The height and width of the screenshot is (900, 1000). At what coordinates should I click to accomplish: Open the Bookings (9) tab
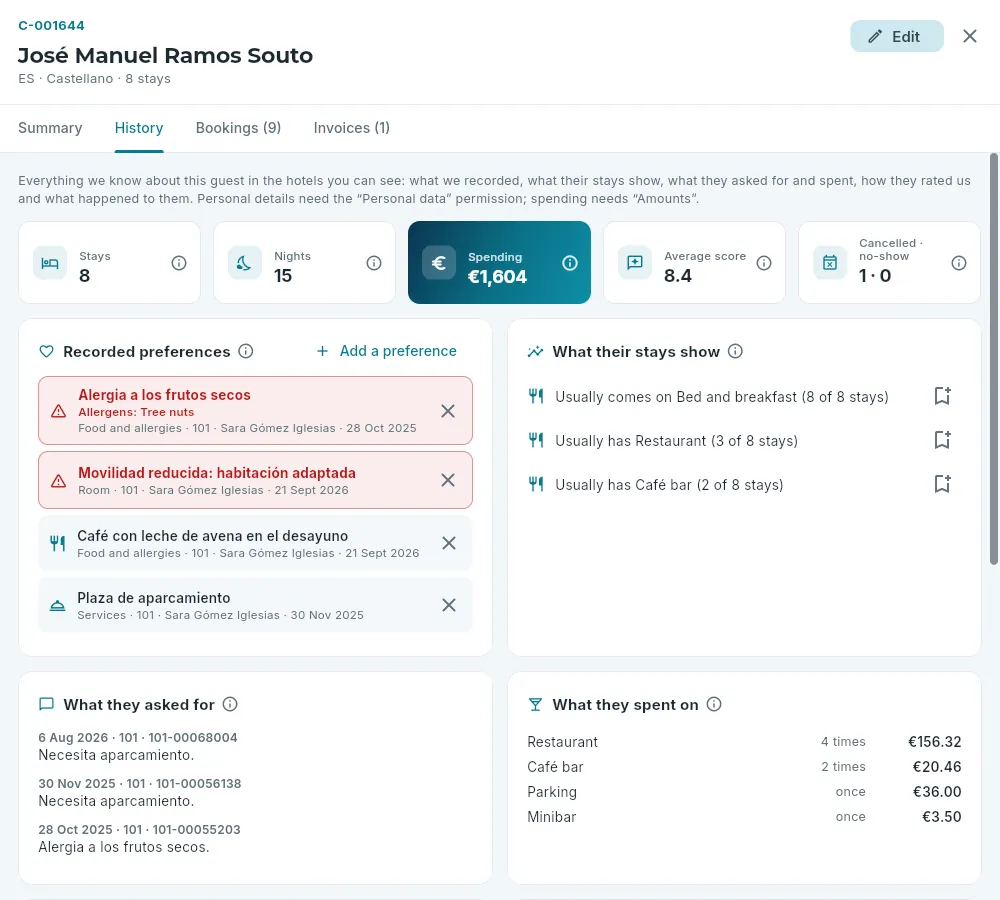pos(239,128)
